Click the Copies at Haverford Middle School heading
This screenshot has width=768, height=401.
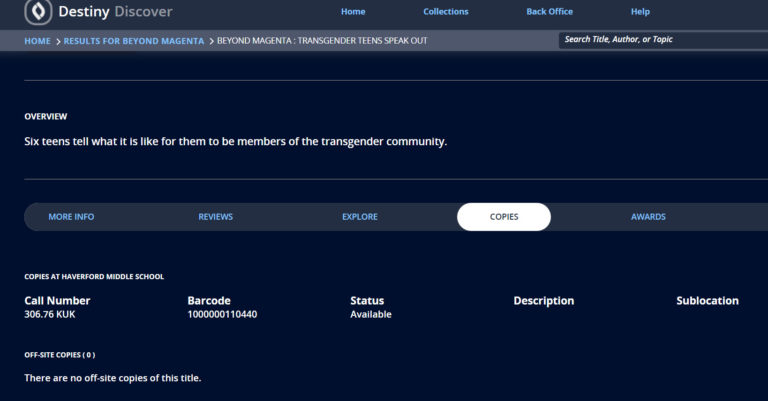(x=94, y=277)
